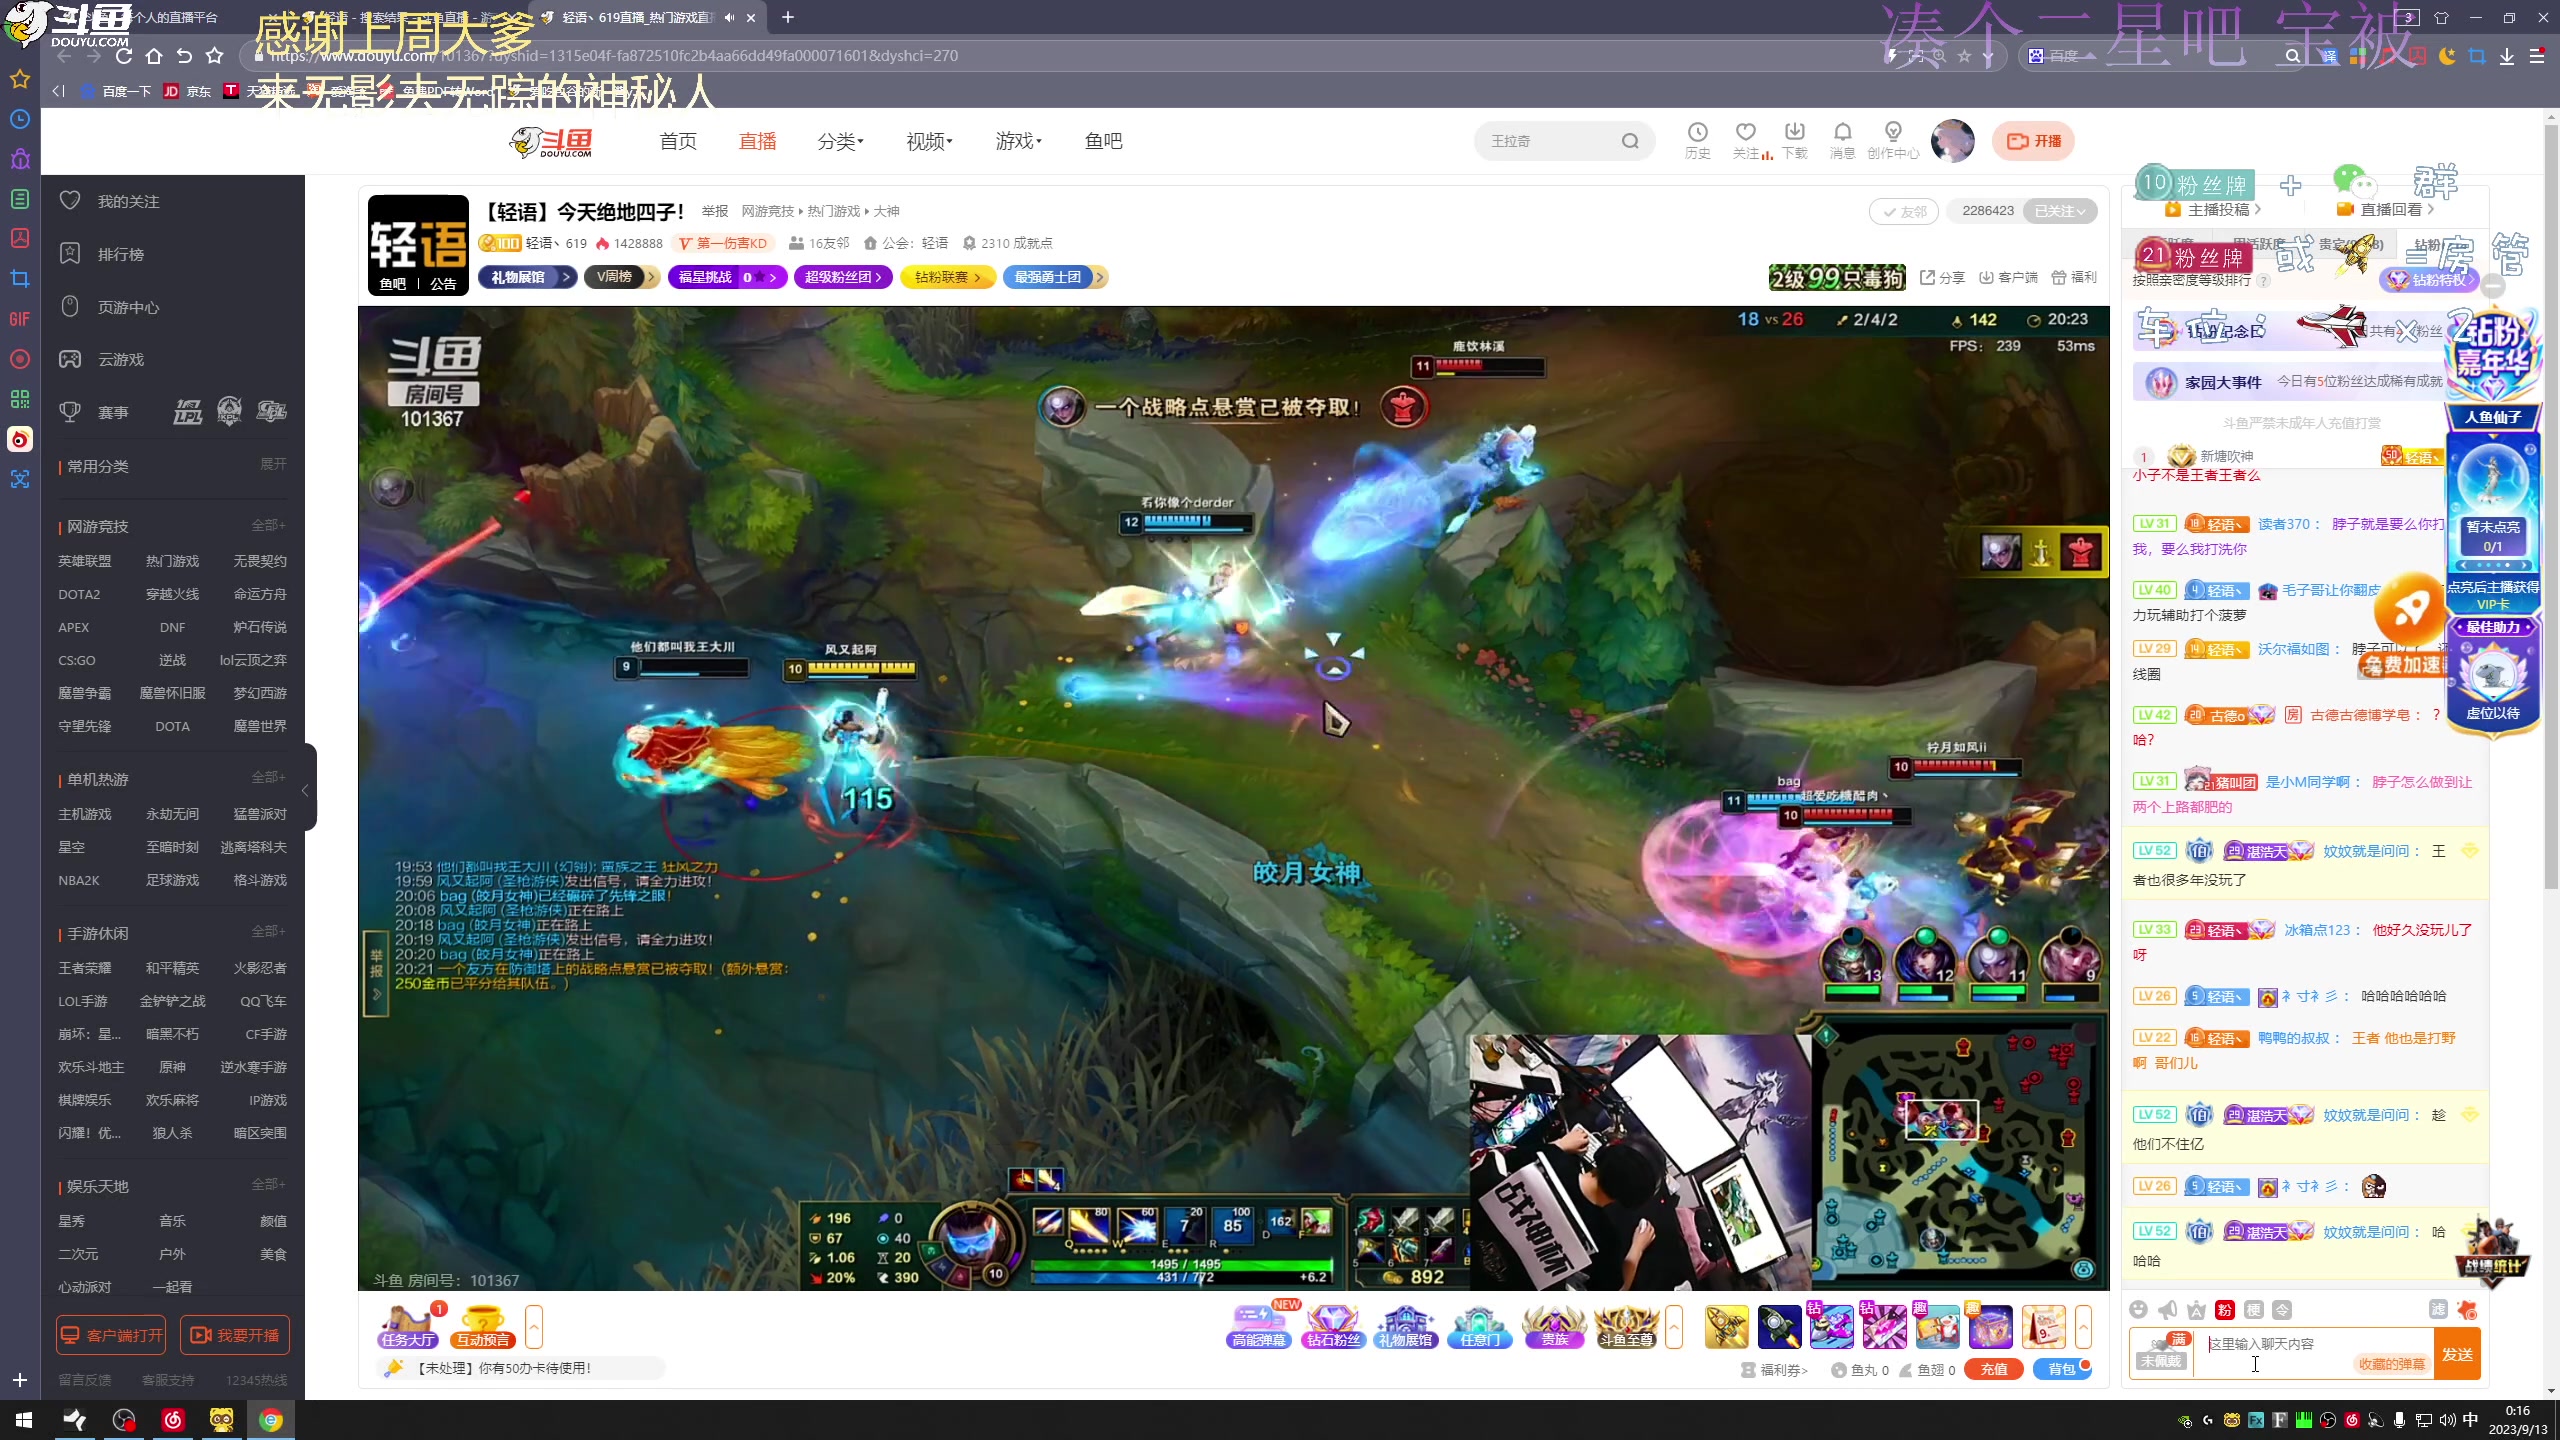The width and height of the screenshot is (2560, 1440).
Task: Open the 创作中心 creator center icon
Action: point(1893,140)
